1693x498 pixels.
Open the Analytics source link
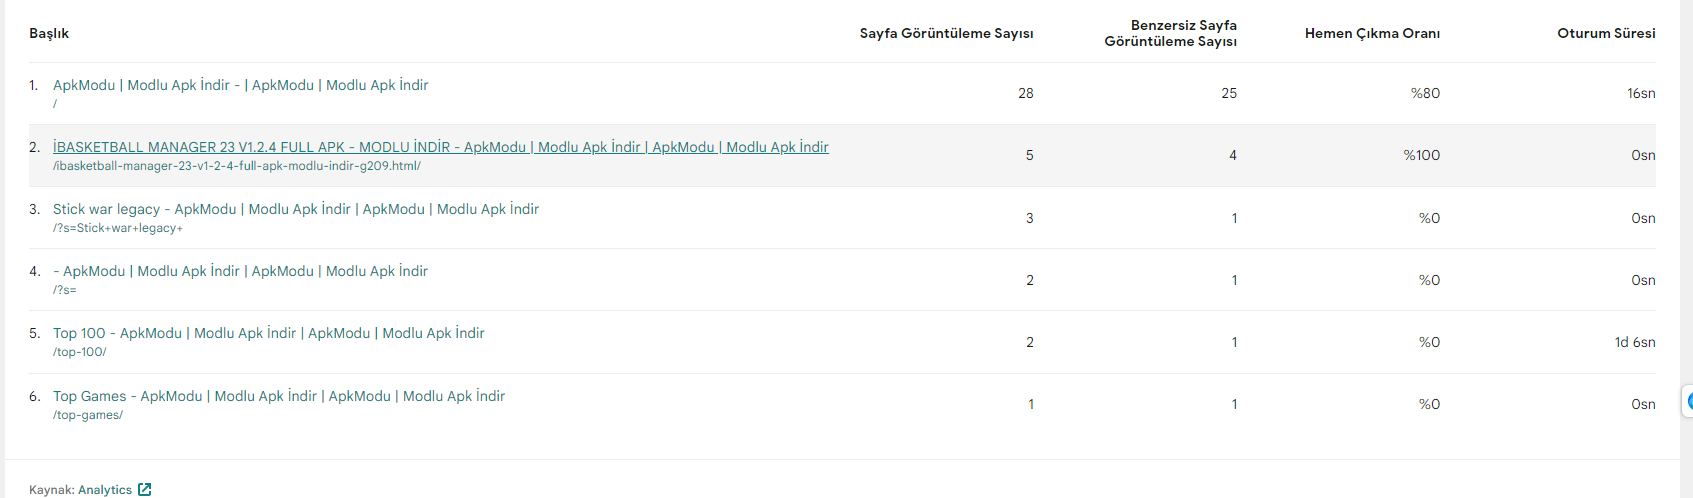tap(105, 490)
